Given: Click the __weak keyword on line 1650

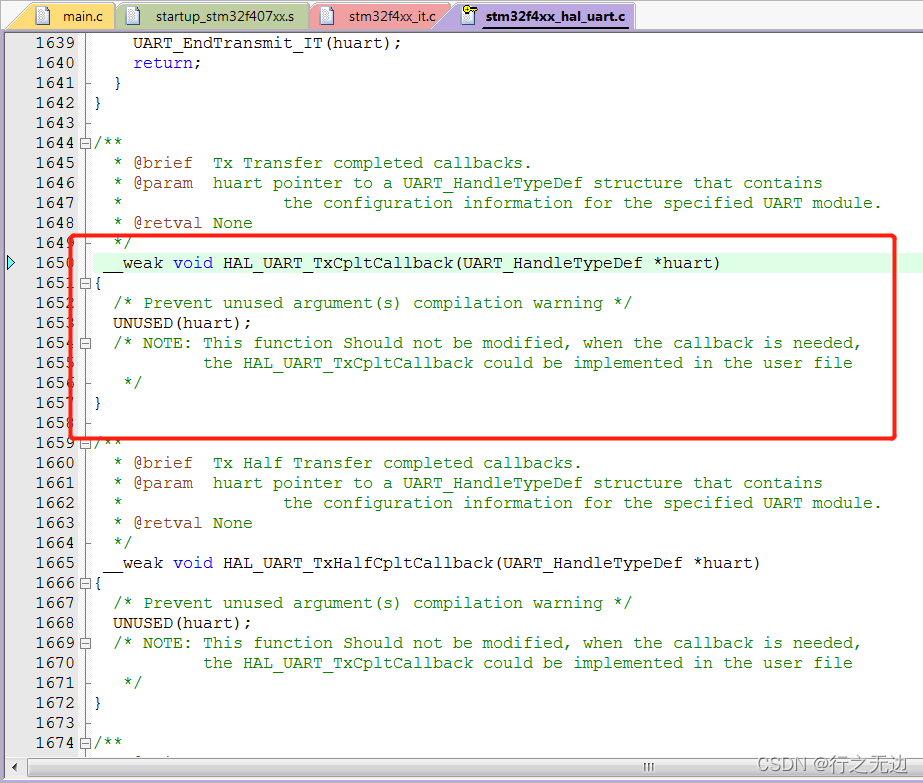Looking at the screenshot, I should point(133,263).
